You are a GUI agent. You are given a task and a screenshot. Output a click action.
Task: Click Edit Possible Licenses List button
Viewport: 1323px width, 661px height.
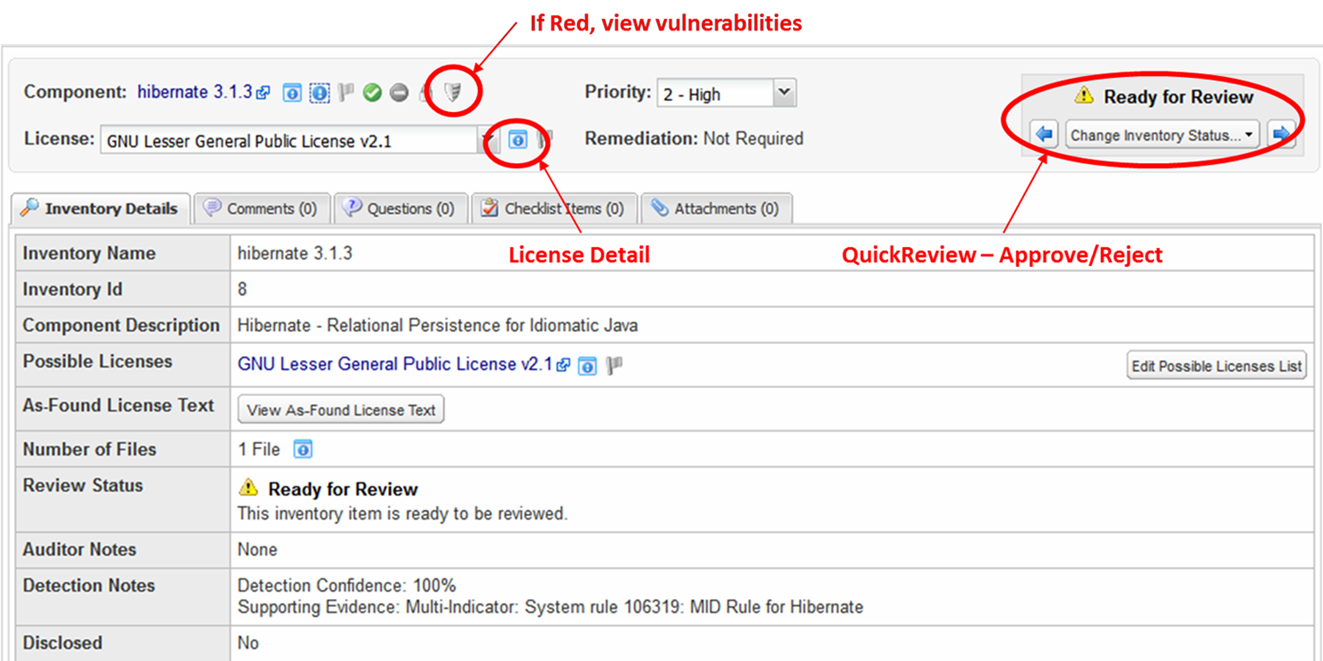click(x=1216, y=366)
